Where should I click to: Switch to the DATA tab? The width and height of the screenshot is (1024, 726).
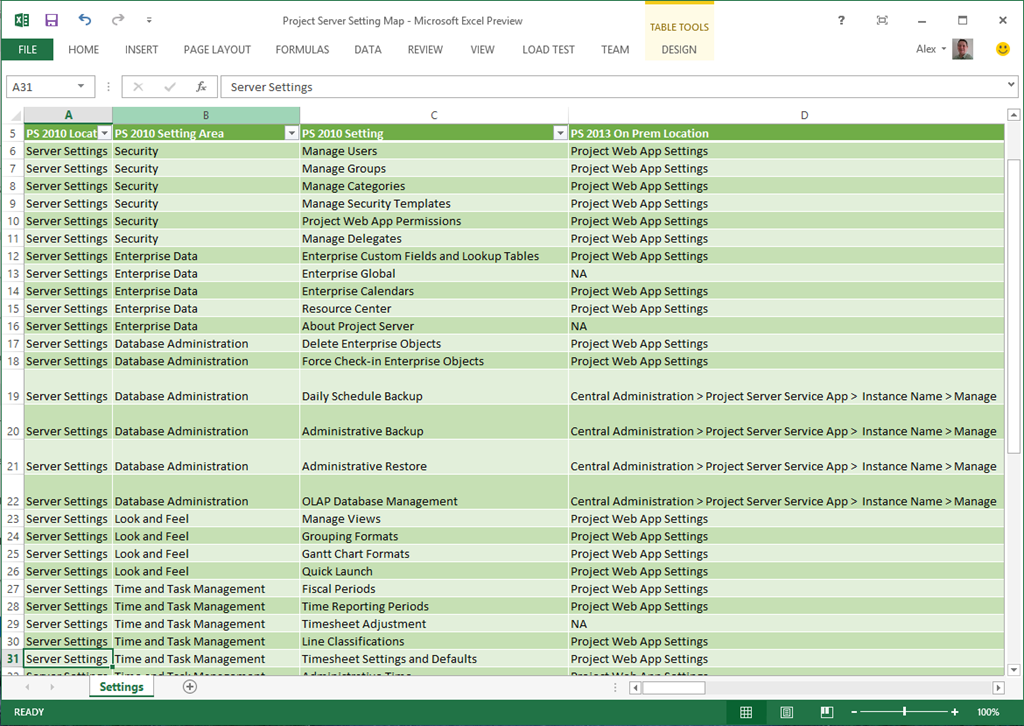coord(368,50)
